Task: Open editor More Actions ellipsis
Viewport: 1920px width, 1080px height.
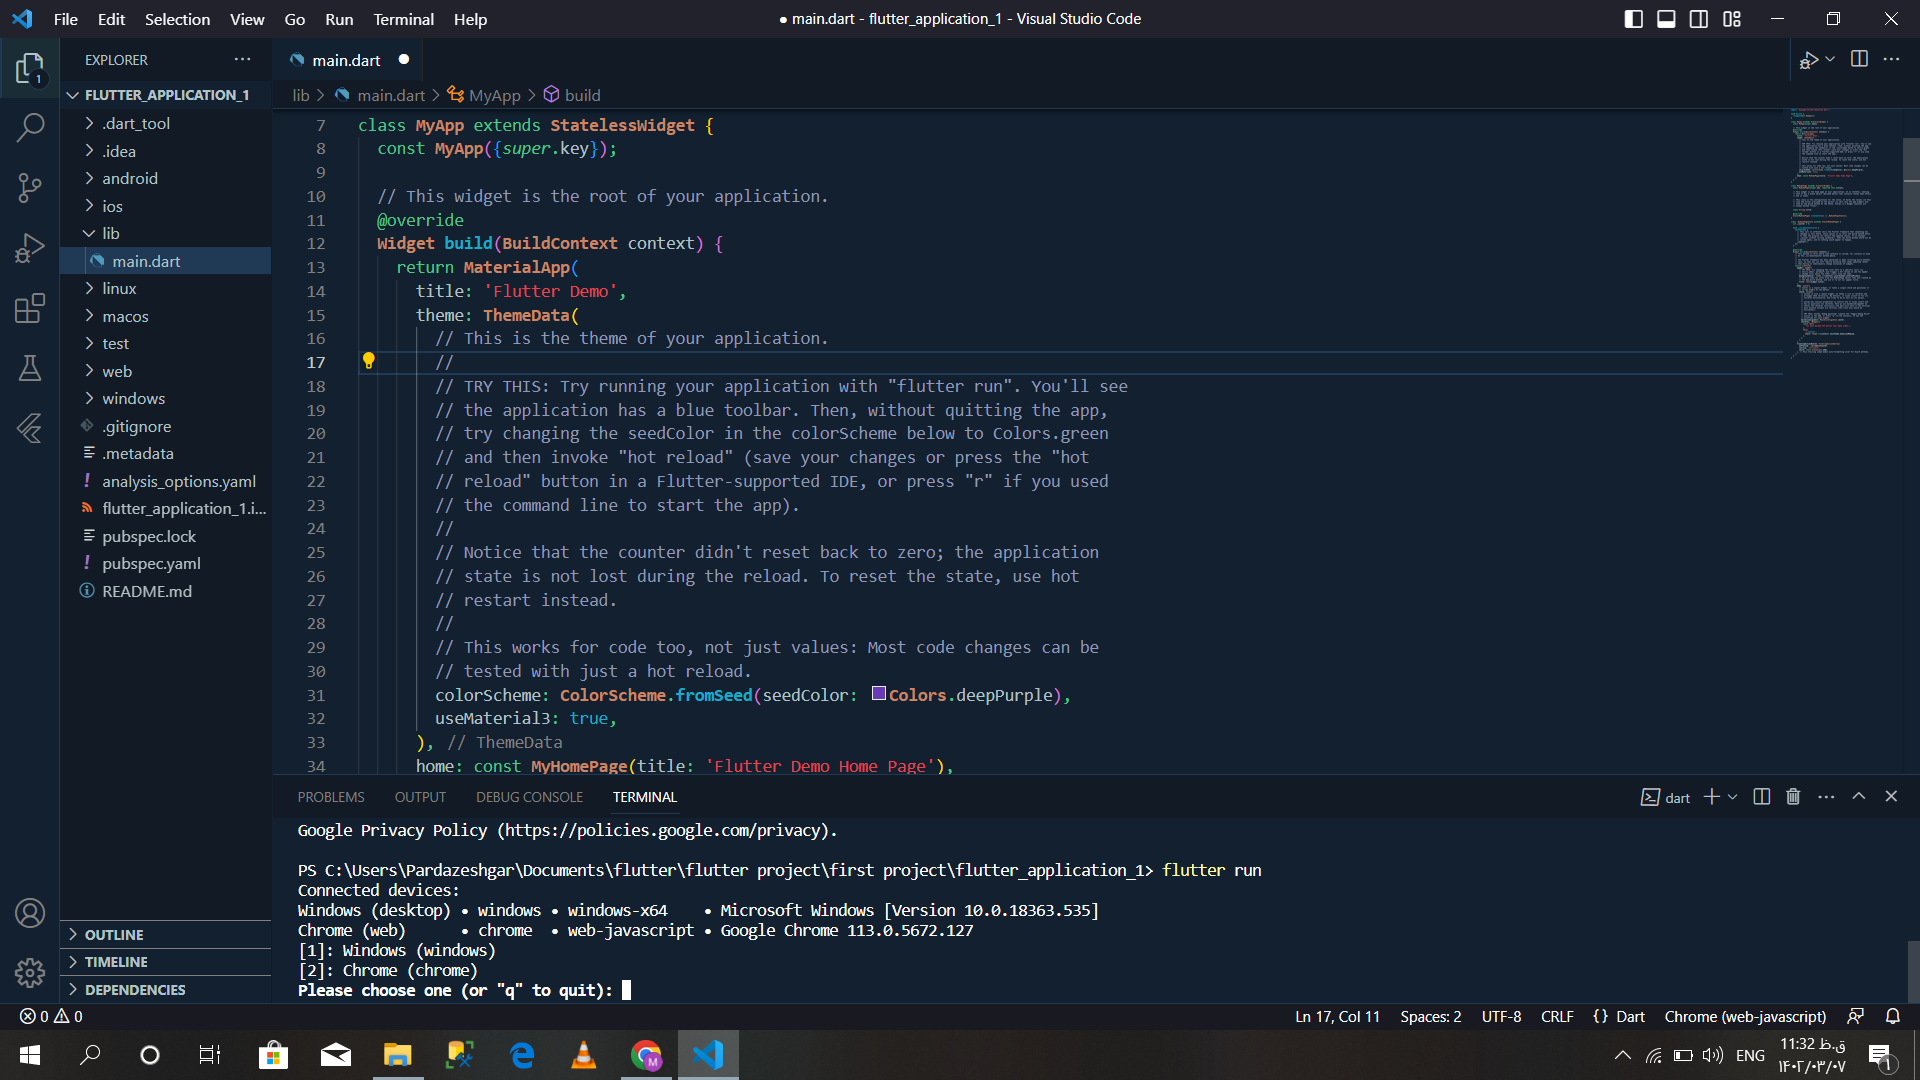Action: click(x=1891, y=59)
